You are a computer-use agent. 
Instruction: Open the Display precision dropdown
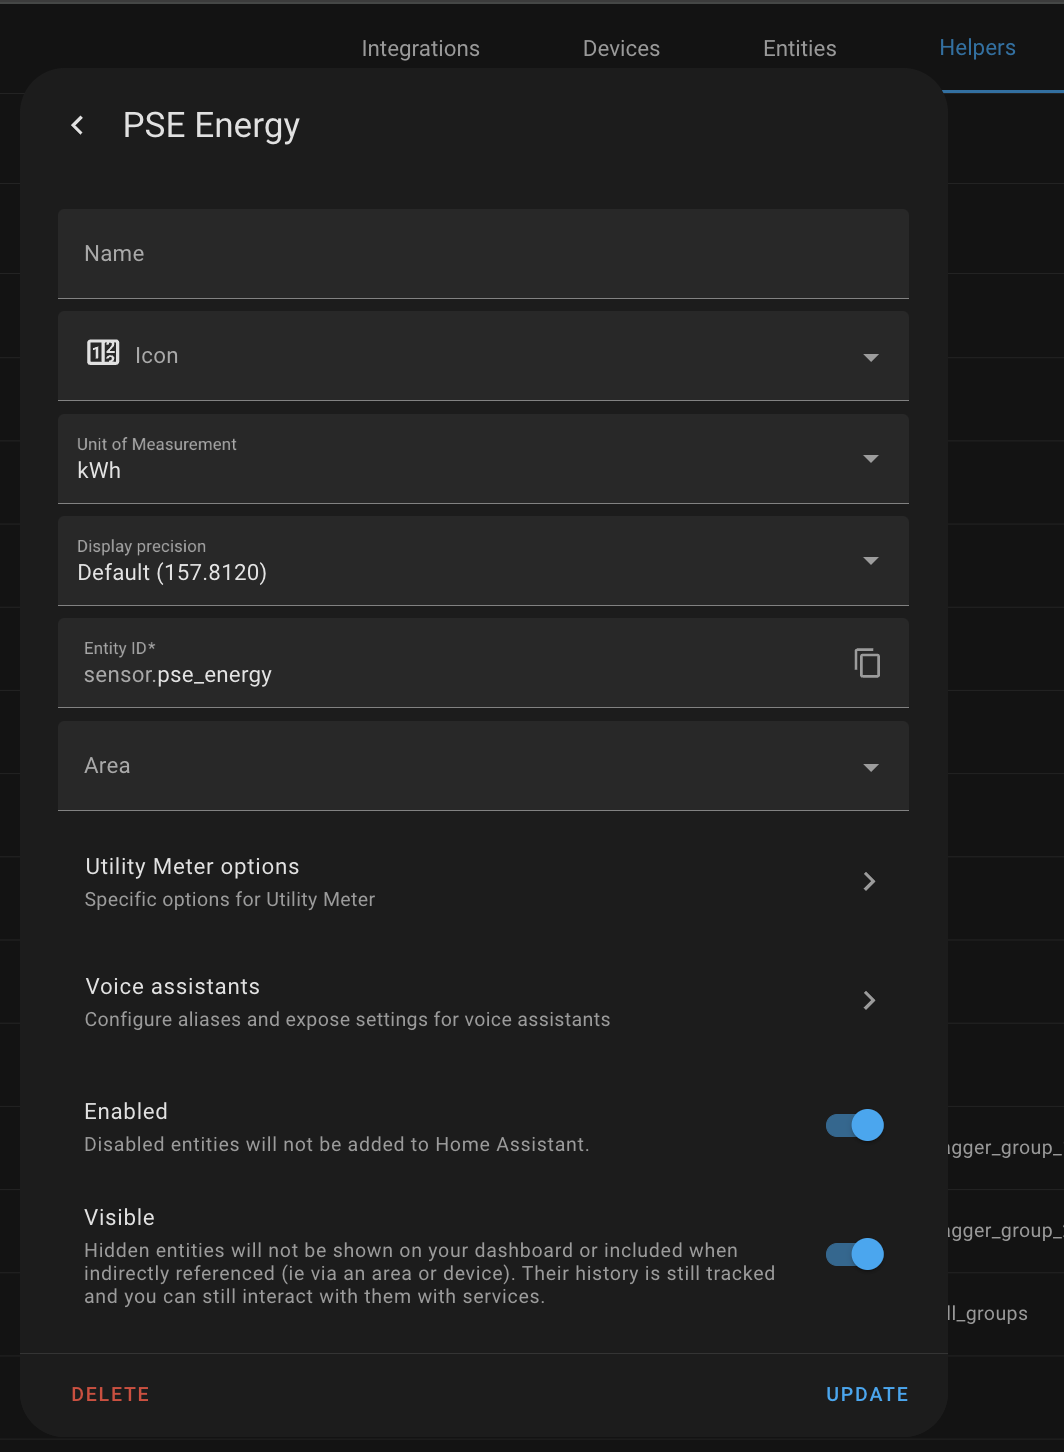[870, 561]
